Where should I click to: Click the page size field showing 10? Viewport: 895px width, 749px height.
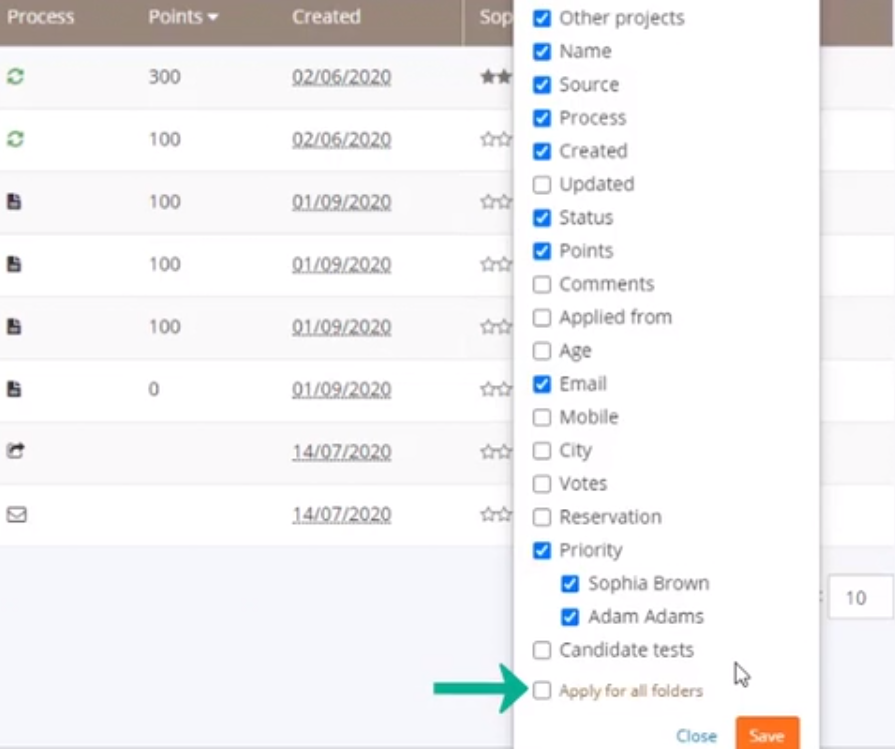[x=860, y=597]
